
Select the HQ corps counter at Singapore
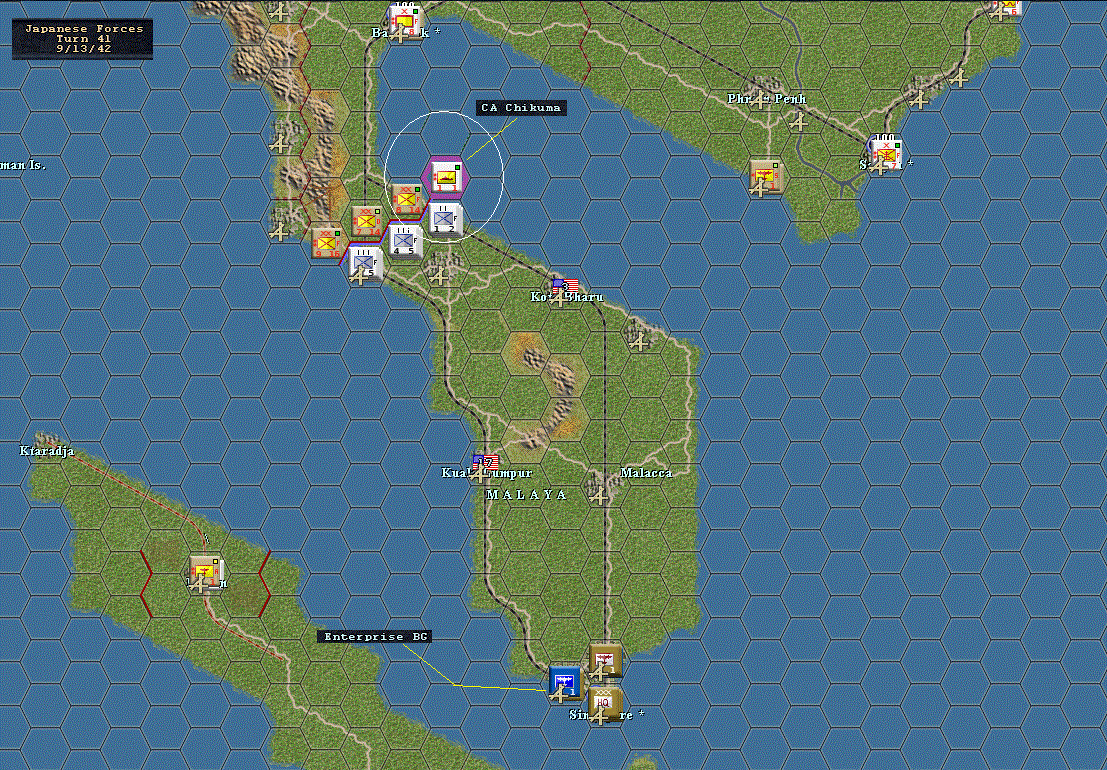[604, 704]
